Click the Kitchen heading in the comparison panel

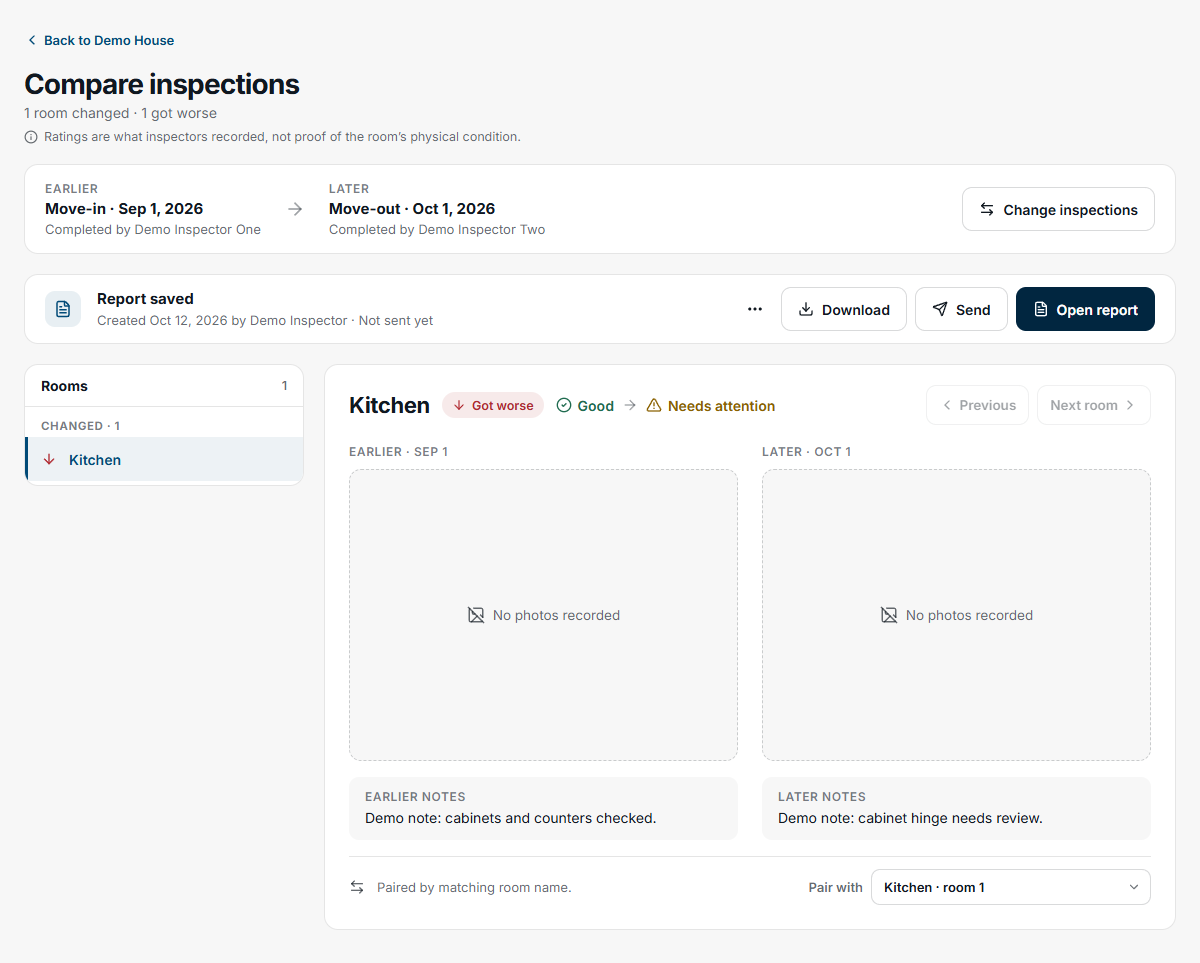[389, 405]
